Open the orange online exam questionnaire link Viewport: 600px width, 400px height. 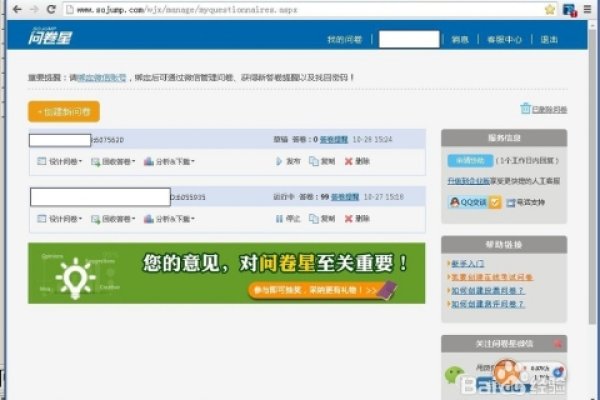(492, 277)
